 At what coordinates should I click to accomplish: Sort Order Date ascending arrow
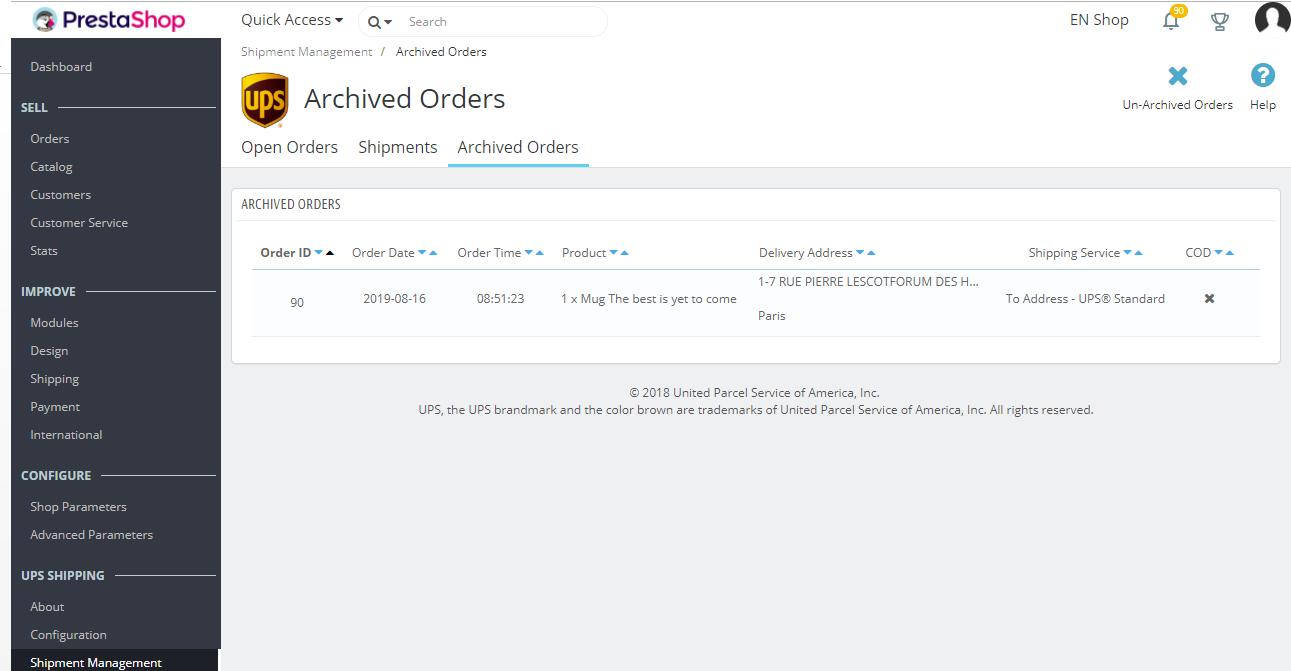(x=433, y=253)
